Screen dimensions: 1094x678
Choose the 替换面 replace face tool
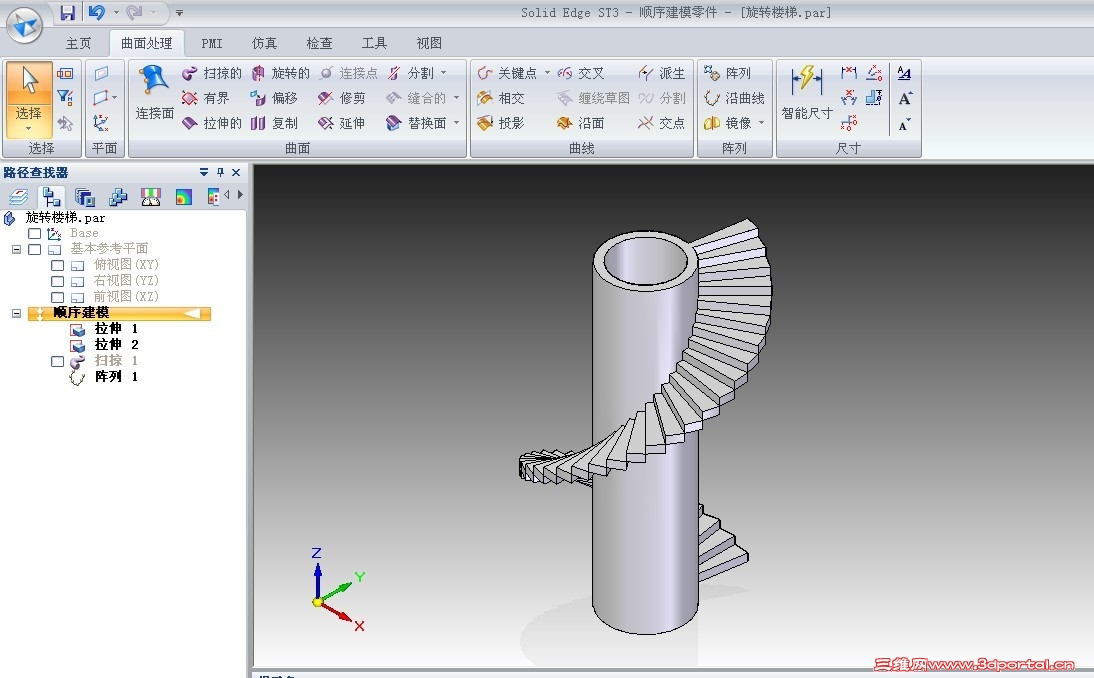pyautogui.click(x=416, y=123)
